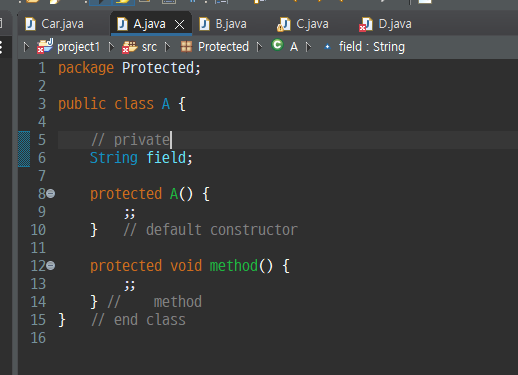
Task: Click the B.java file icon
Action: click(204, 24)
